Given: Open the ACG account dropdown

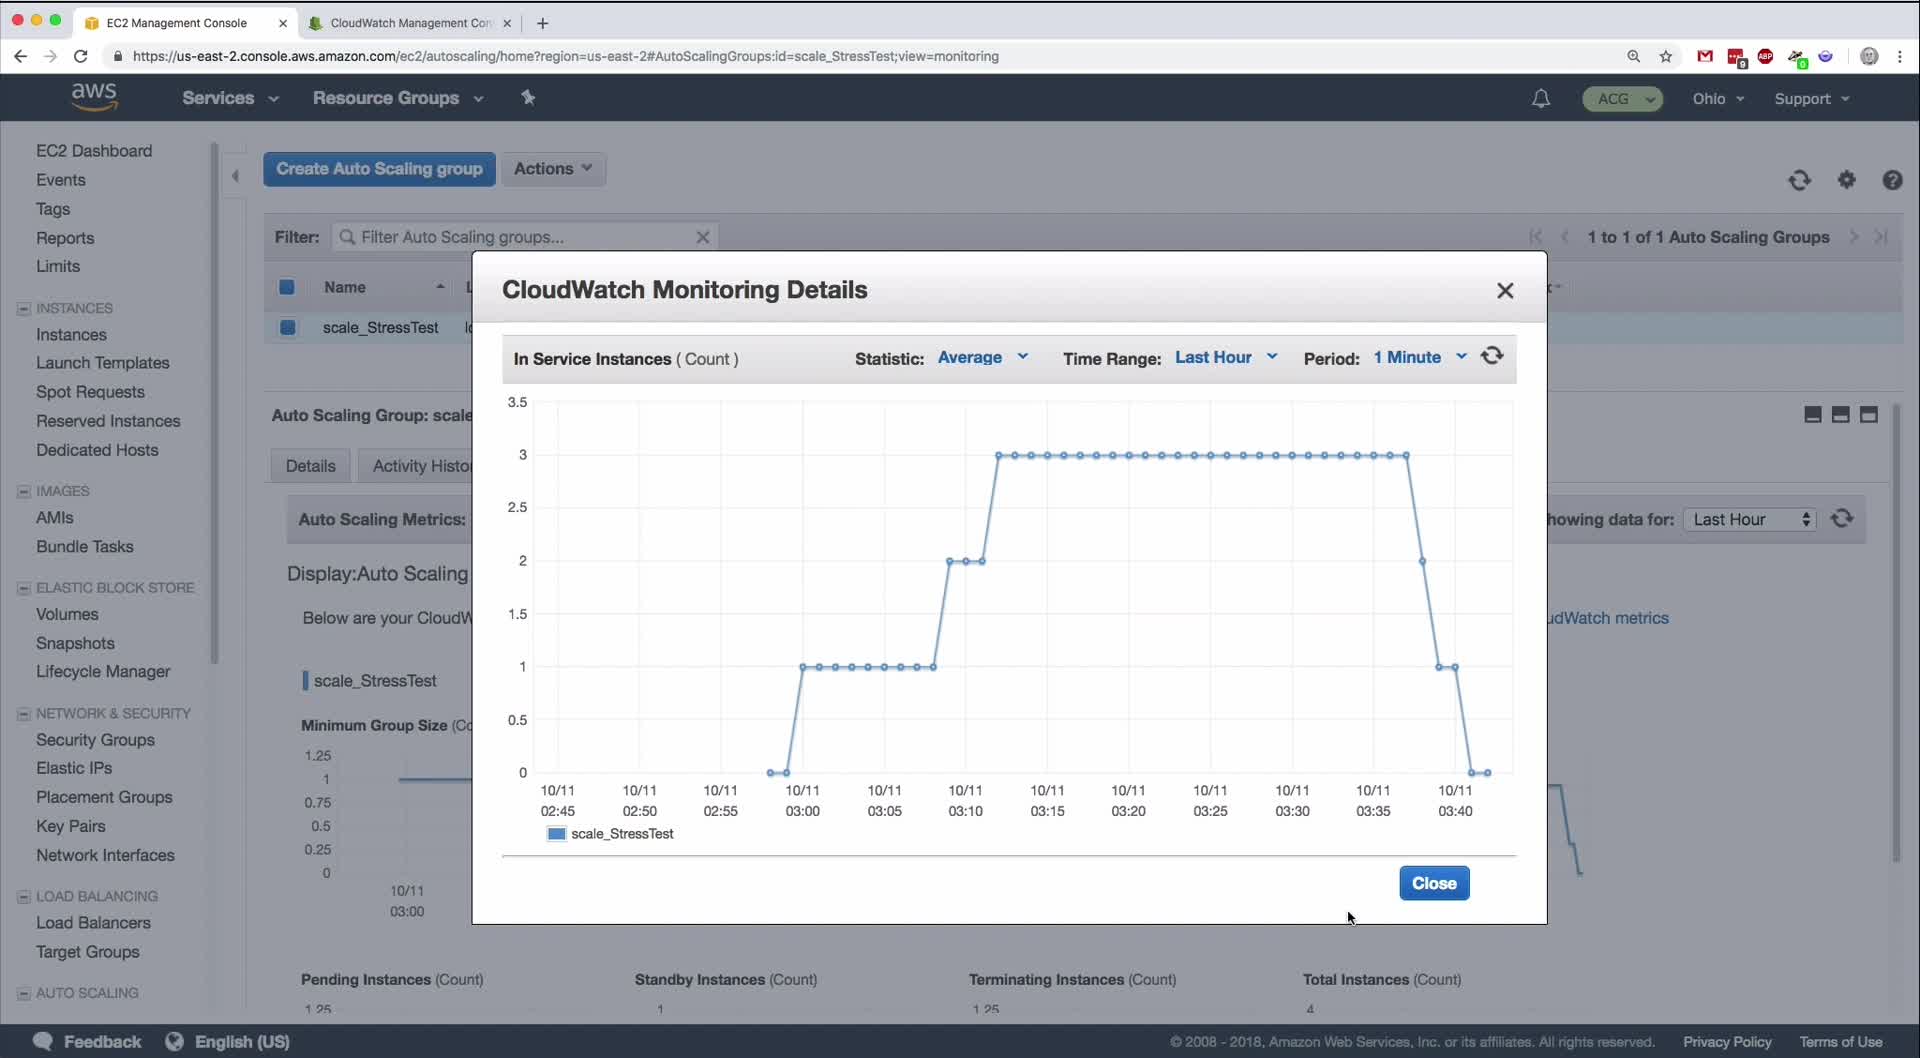Looking at the screenshot, I should coord(1622,98).
